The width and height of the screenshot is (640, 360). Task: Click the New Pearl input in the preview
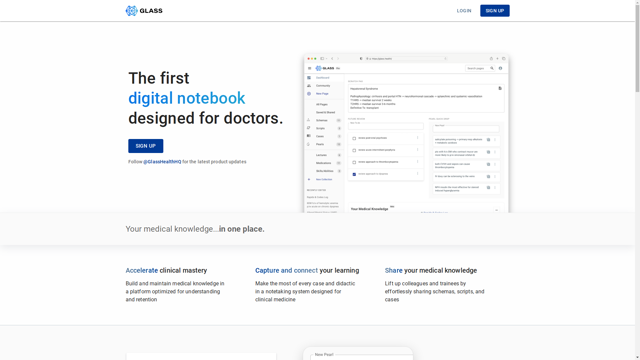[466, 129]
